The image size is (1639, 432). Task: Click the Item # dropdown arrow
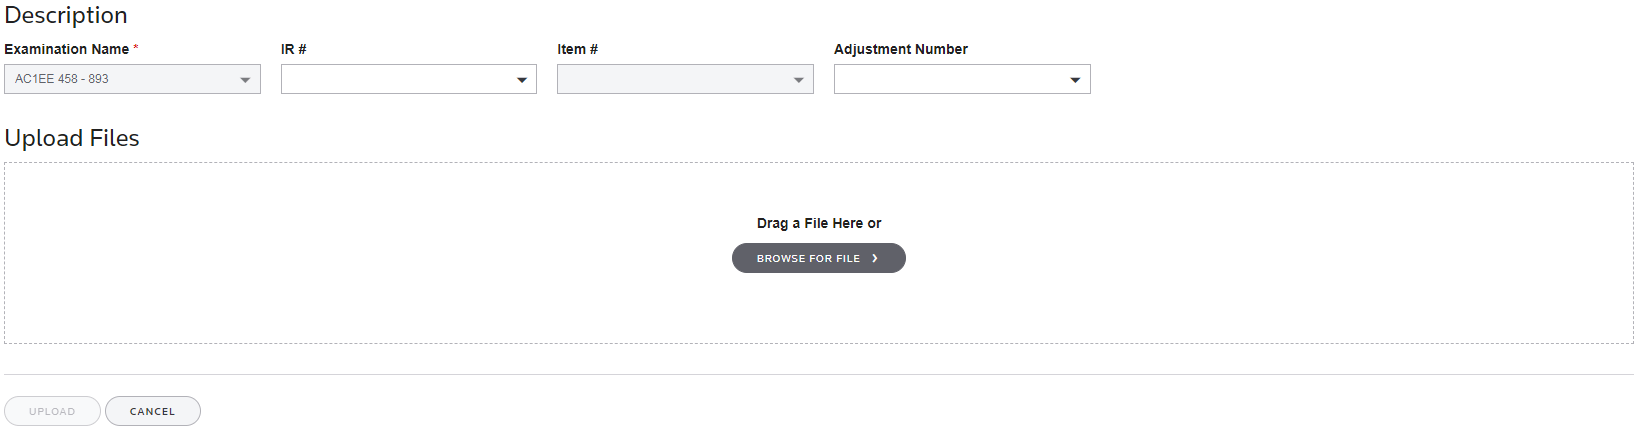(x=798, y=80)
